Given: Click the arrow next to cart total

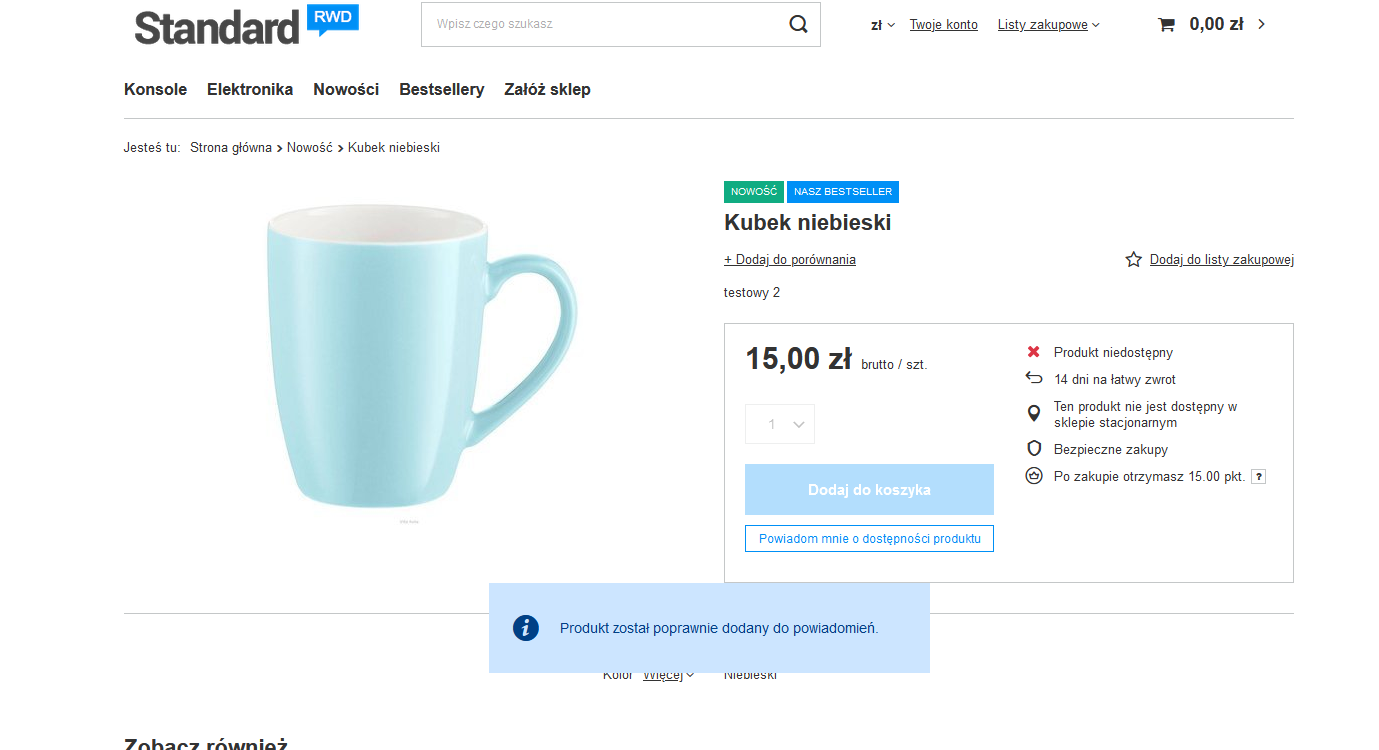Looking at the screenshot, I should point(1261,24).
